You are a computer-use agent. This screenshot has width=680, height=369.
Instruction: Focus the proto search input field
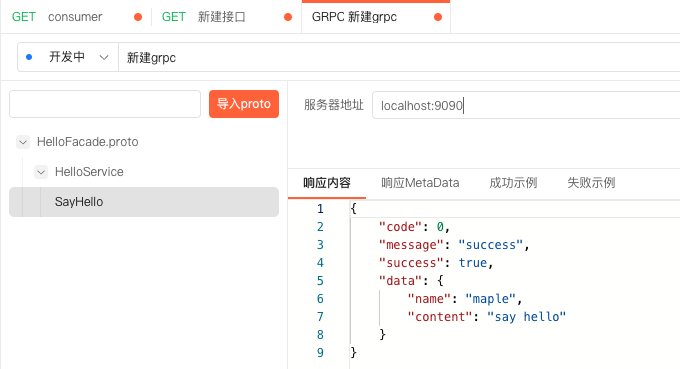point(105,104)
